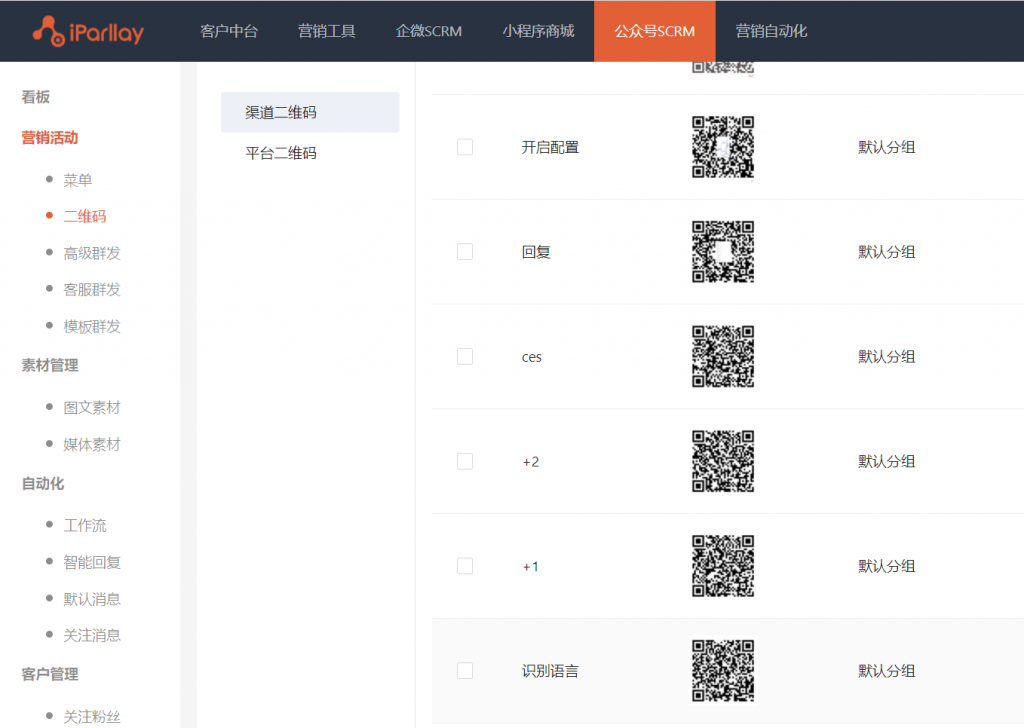The height and width of the screenshot is (728, 1024).
Task: Check the 识别语言 row checkbox
Action: point(465,671)
